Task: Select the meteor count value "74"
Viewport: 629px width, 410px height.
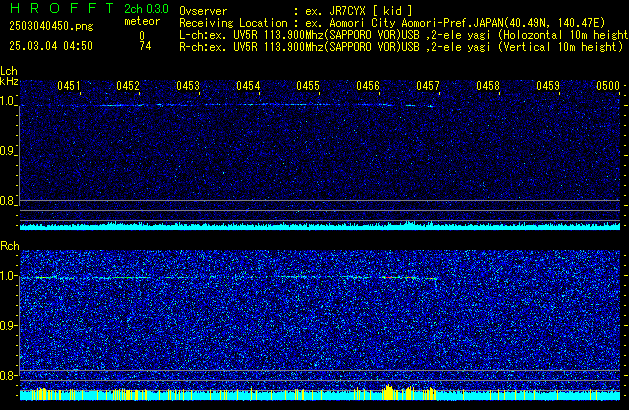Action: click(x=145, y=46)
